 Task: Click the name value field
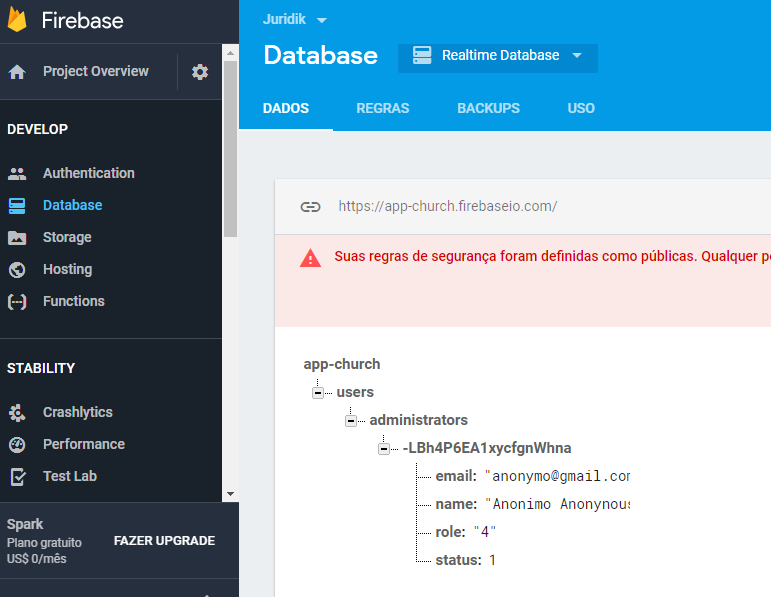coord(557,505)
